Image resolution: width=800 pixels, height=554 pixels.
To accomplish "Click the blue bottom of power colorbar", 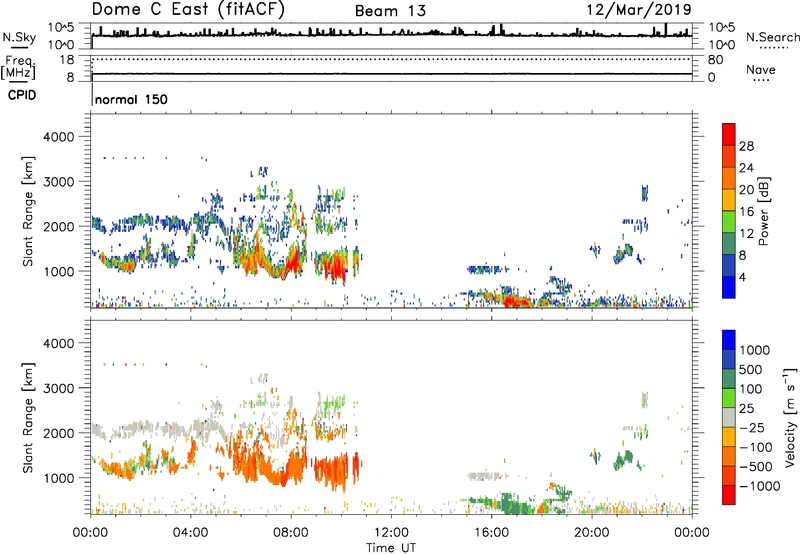I will click(729, 287).
